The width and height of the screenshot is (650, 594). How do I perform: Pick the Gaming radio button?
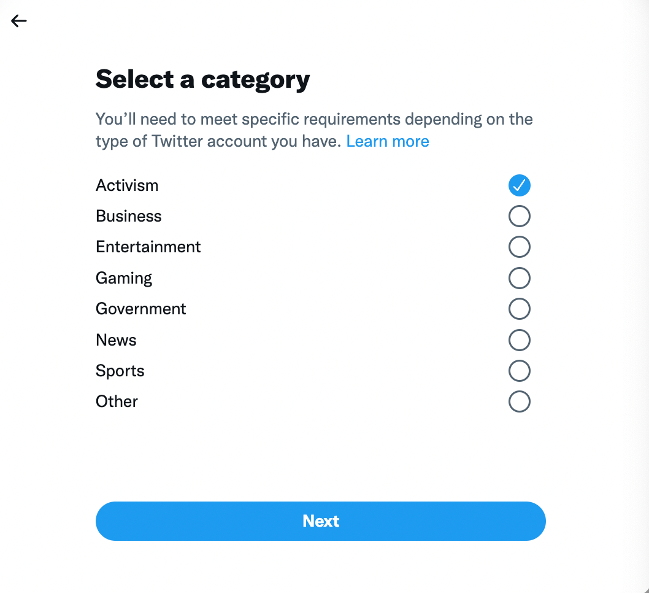tap(519, 278)
